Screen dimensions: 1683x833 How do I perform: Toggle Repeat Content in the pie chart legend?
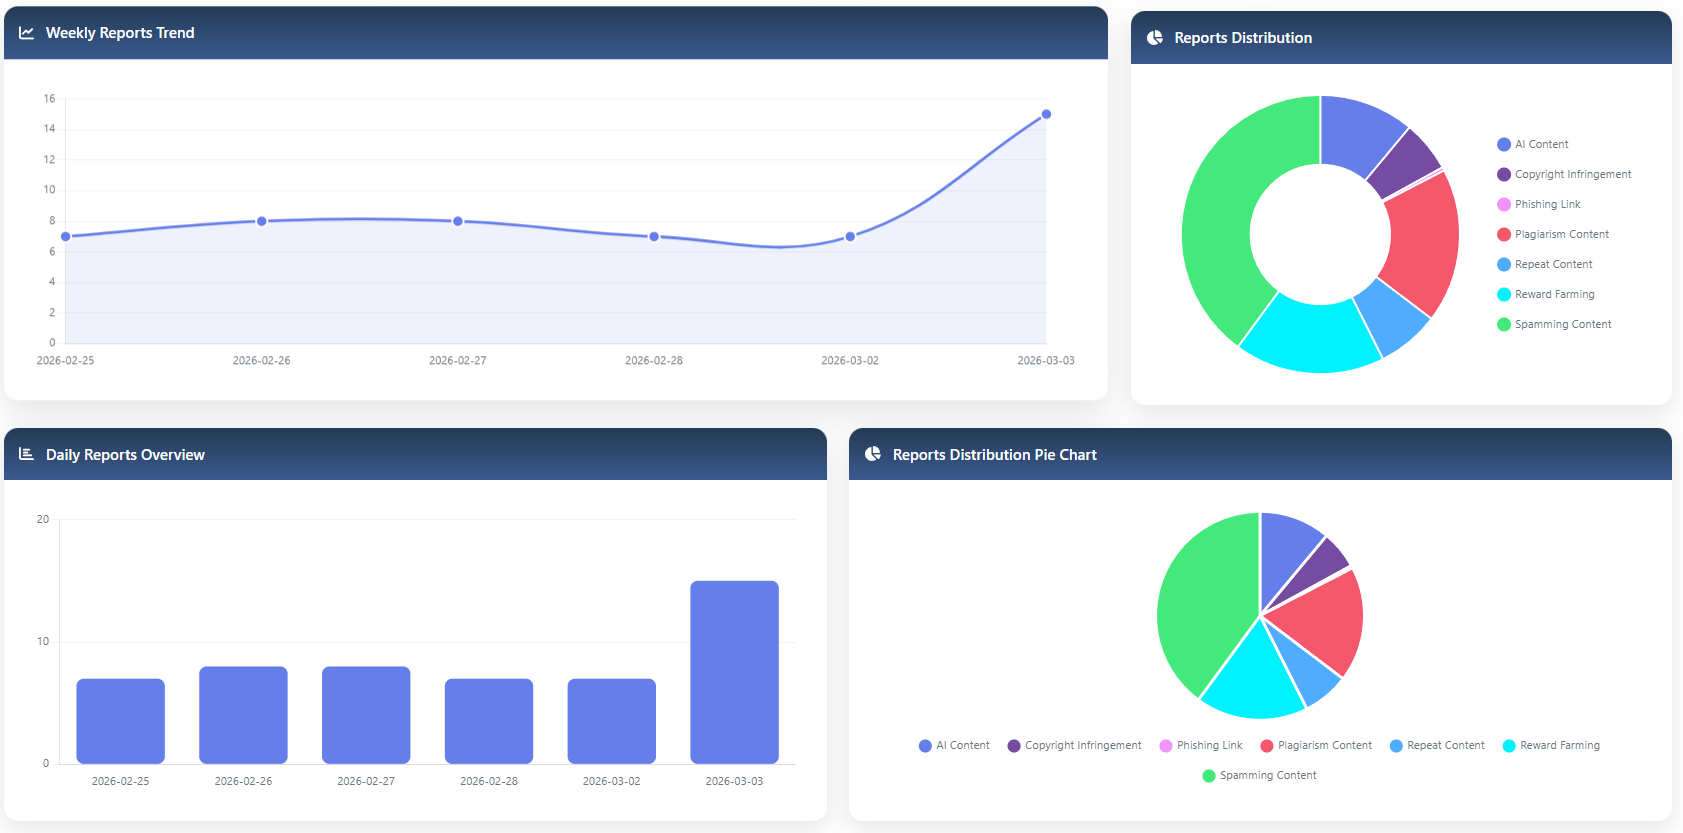point(1437,745)
